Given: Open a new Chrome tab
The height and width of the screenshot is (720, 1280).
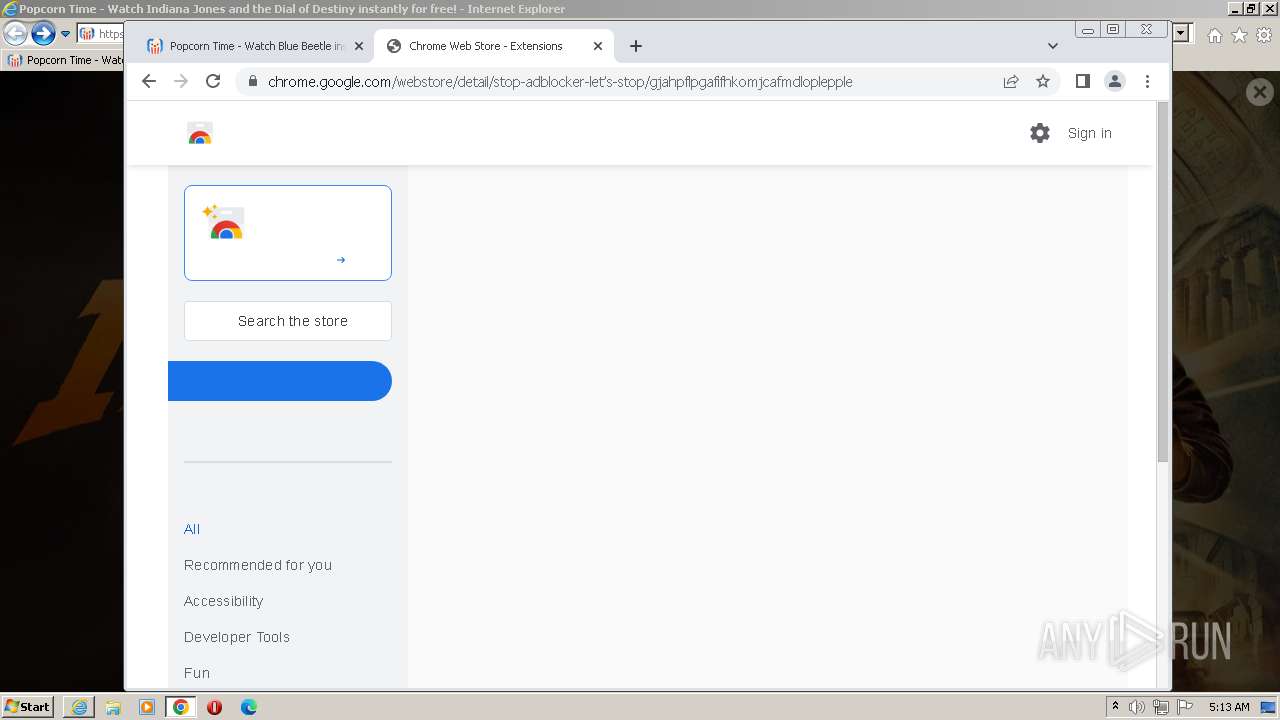Looking at the screenshot, I should [x=636, y=46].
